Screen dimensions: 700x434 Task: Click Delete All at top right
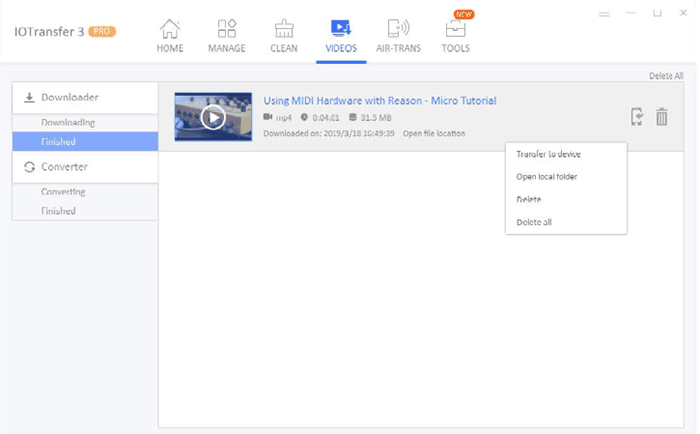click(x=666, y=75)
